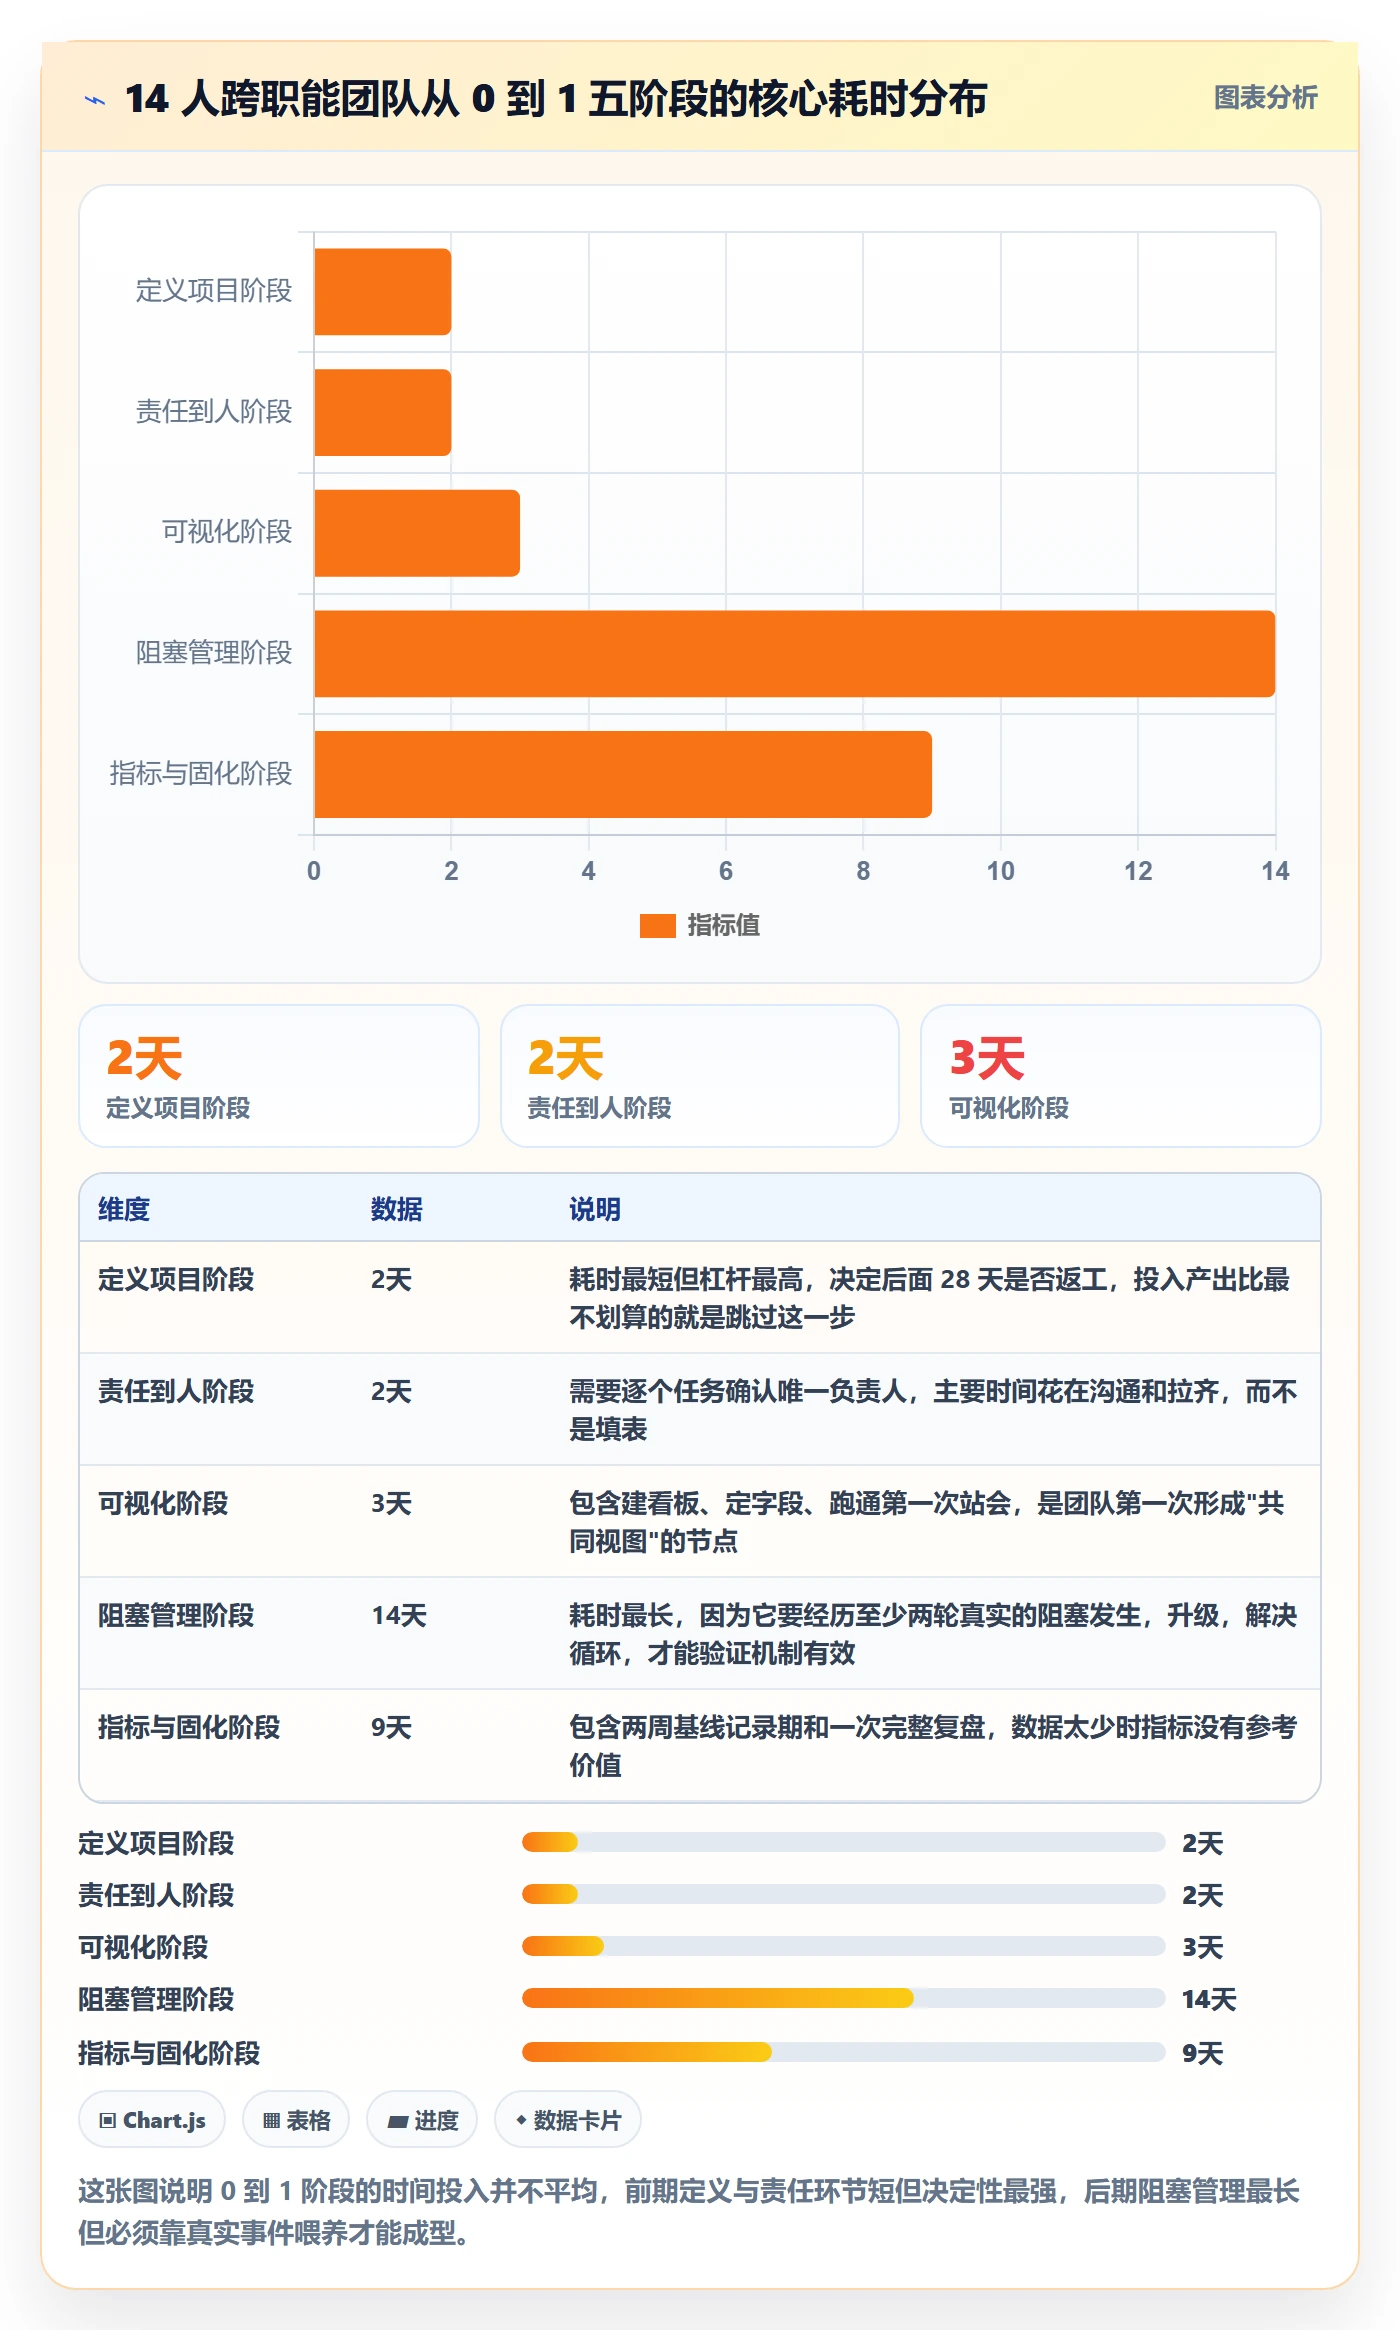Image resolution: width=1400 pixels, height=2330 pixels.
Task: Toggle the 指标值 legend color swatch
Action: point(657,926)
